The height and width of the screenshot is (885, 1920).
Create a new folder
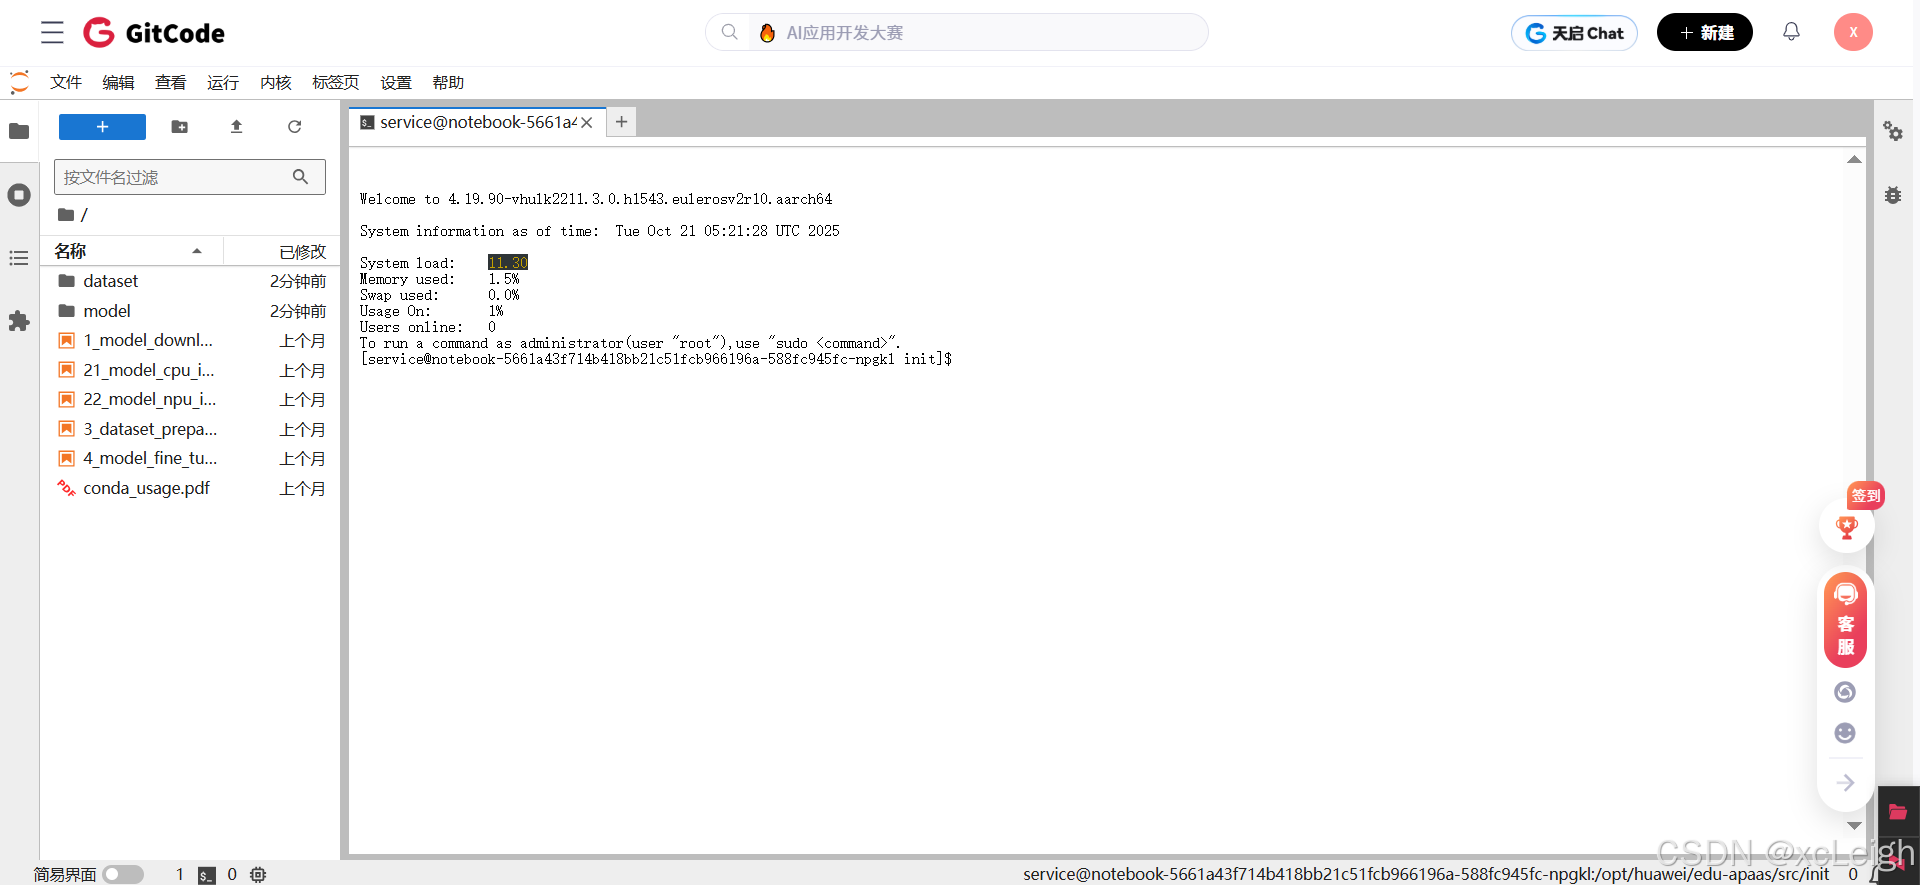[x=179, y=127]
